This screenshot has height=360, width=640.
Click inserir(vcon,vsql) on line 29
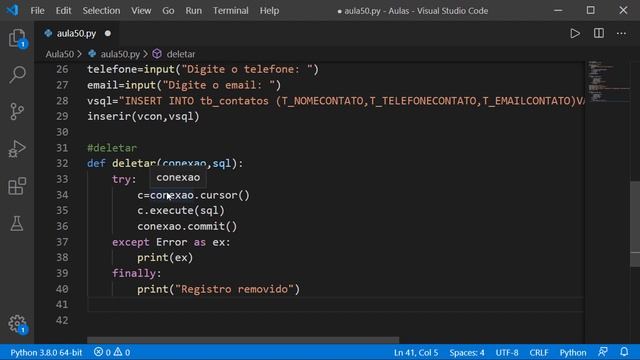pyautogui.click(x=143, y=116)
